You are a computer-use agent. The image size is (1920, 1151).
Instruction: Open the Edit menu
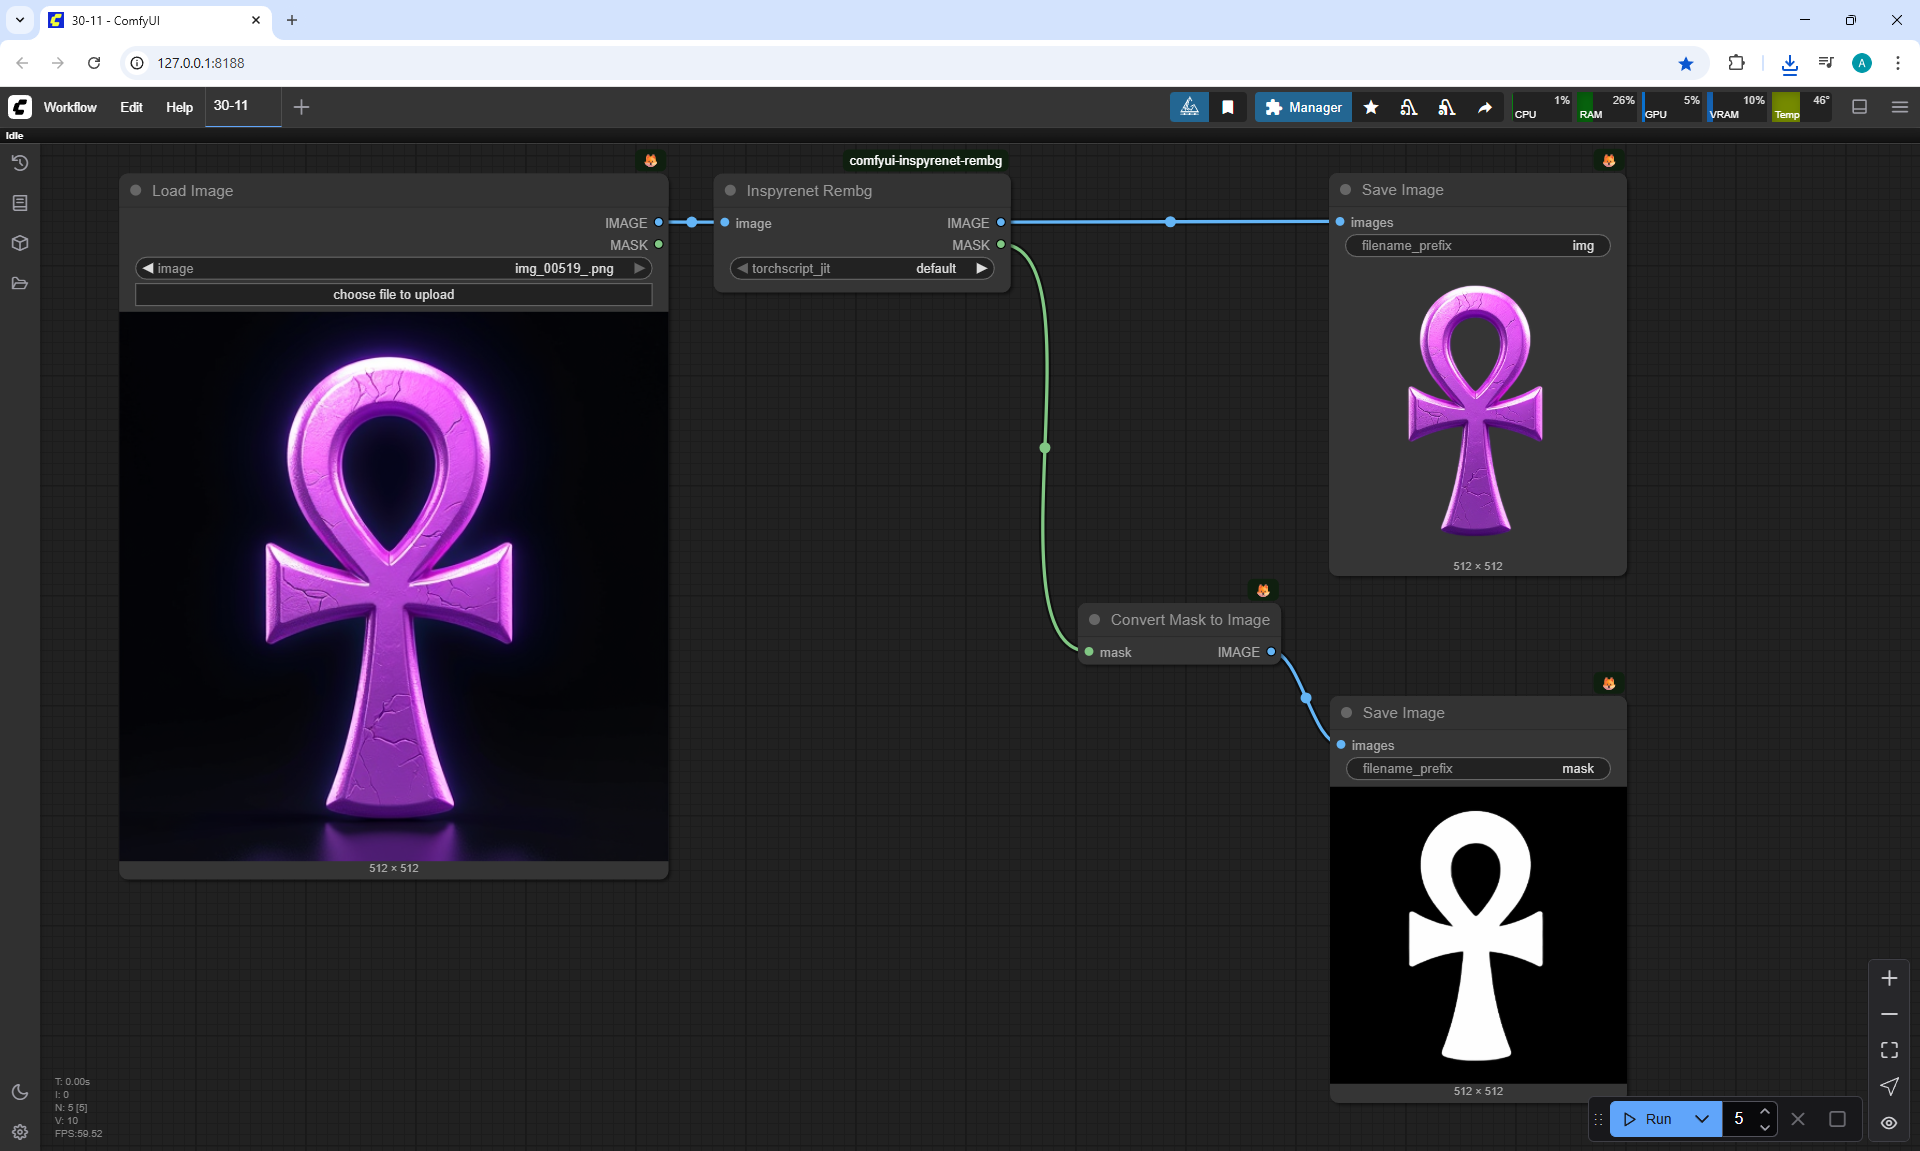(x=131, y=107)
